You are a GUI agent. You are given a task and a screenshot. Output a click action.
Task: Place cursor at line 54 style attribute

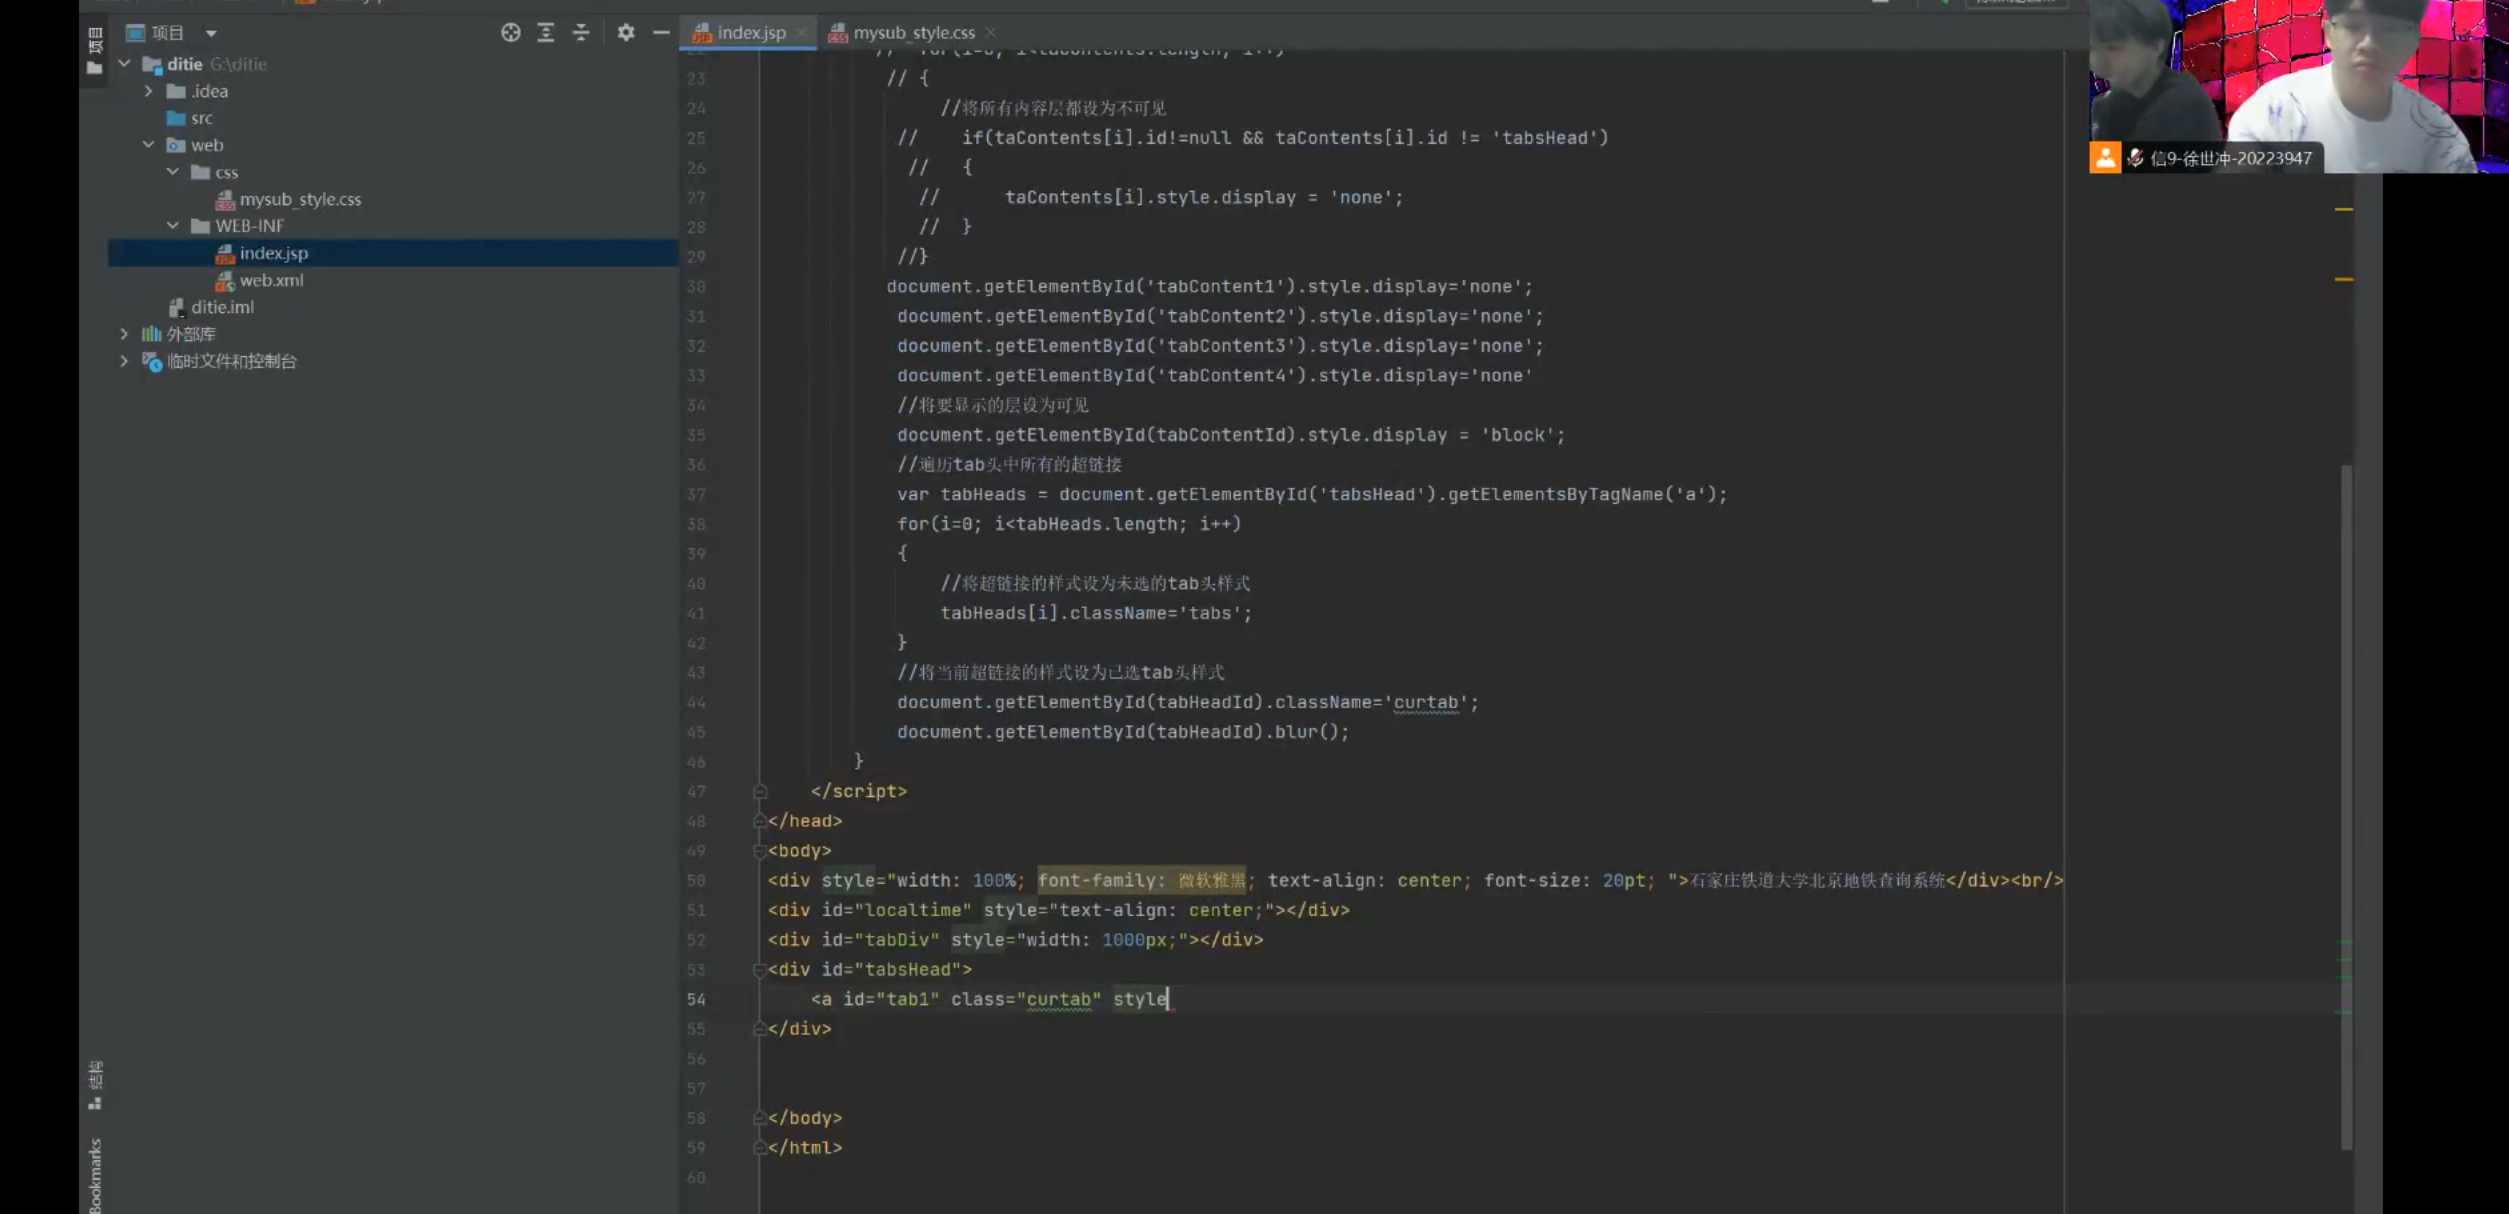click(x=1140, y=999)
